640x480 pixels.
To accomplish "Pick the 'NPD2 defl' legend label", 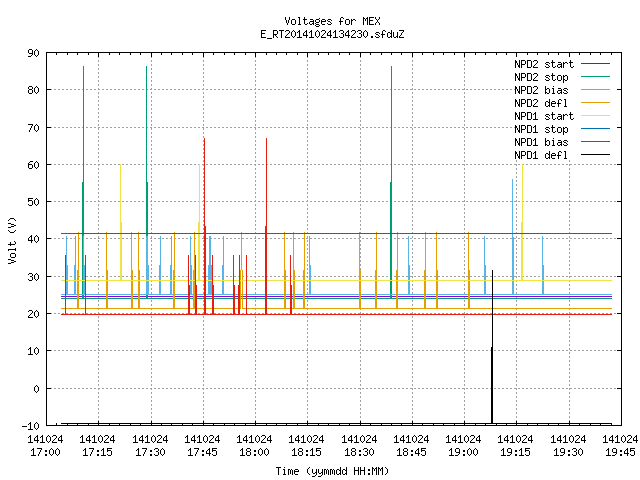I will (541, 103).
